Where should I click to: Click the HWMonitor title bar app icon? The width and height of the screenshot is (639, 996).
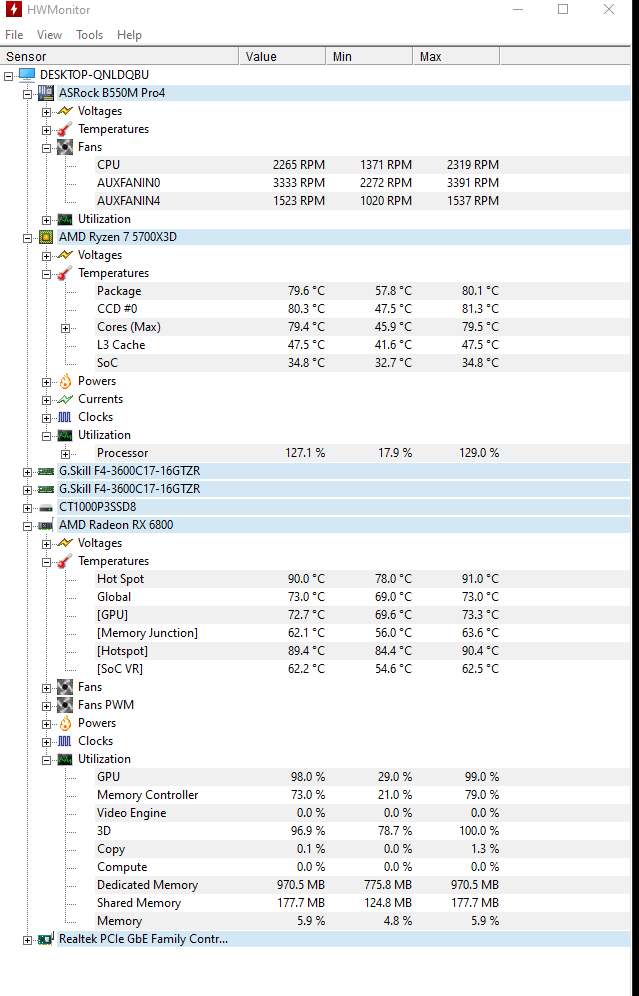[x=13, y=10]
